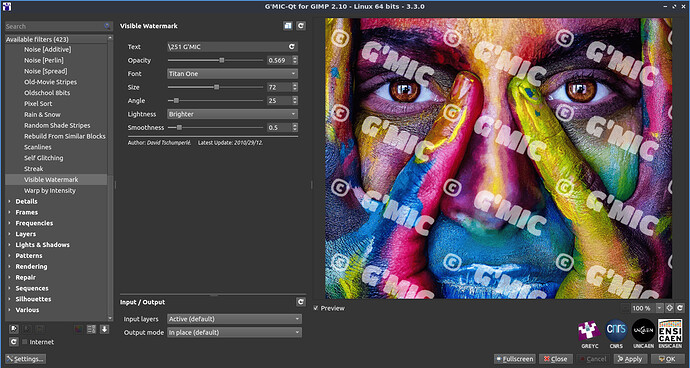Click the download arrow icon below filter list

pyautogui.click(x=104, y=329)
